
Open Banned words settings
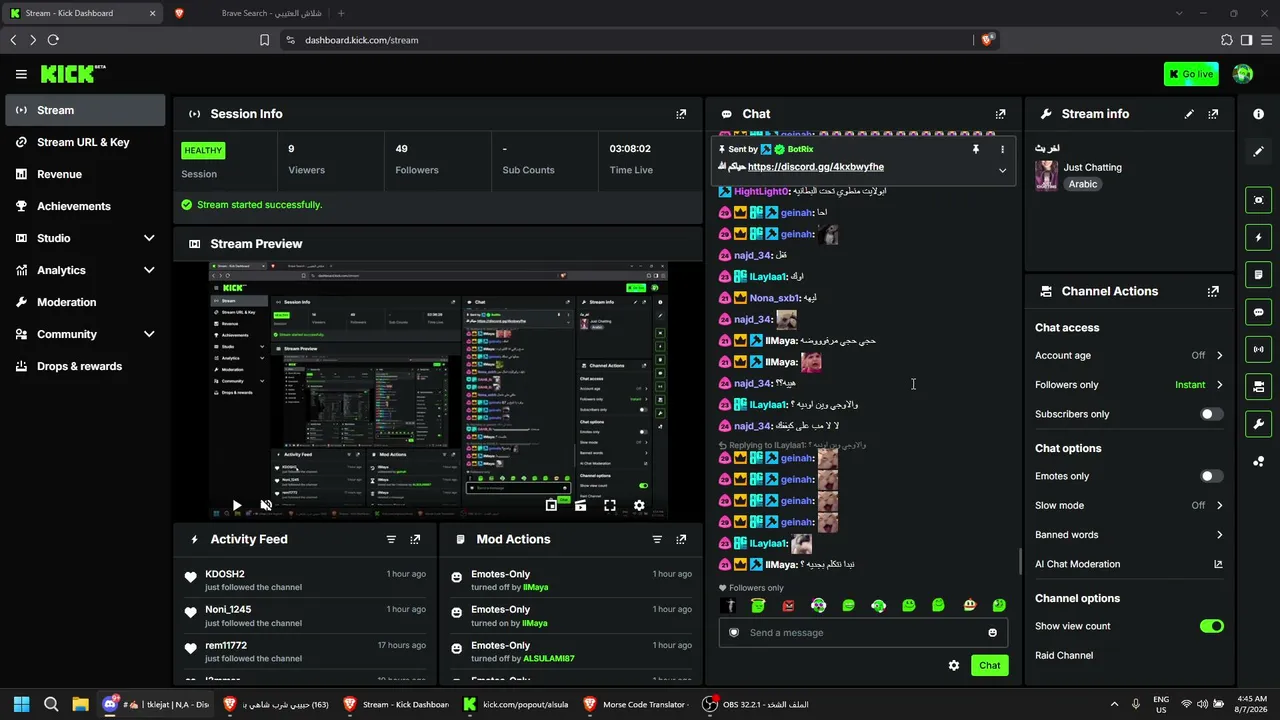pos(1129,535)
